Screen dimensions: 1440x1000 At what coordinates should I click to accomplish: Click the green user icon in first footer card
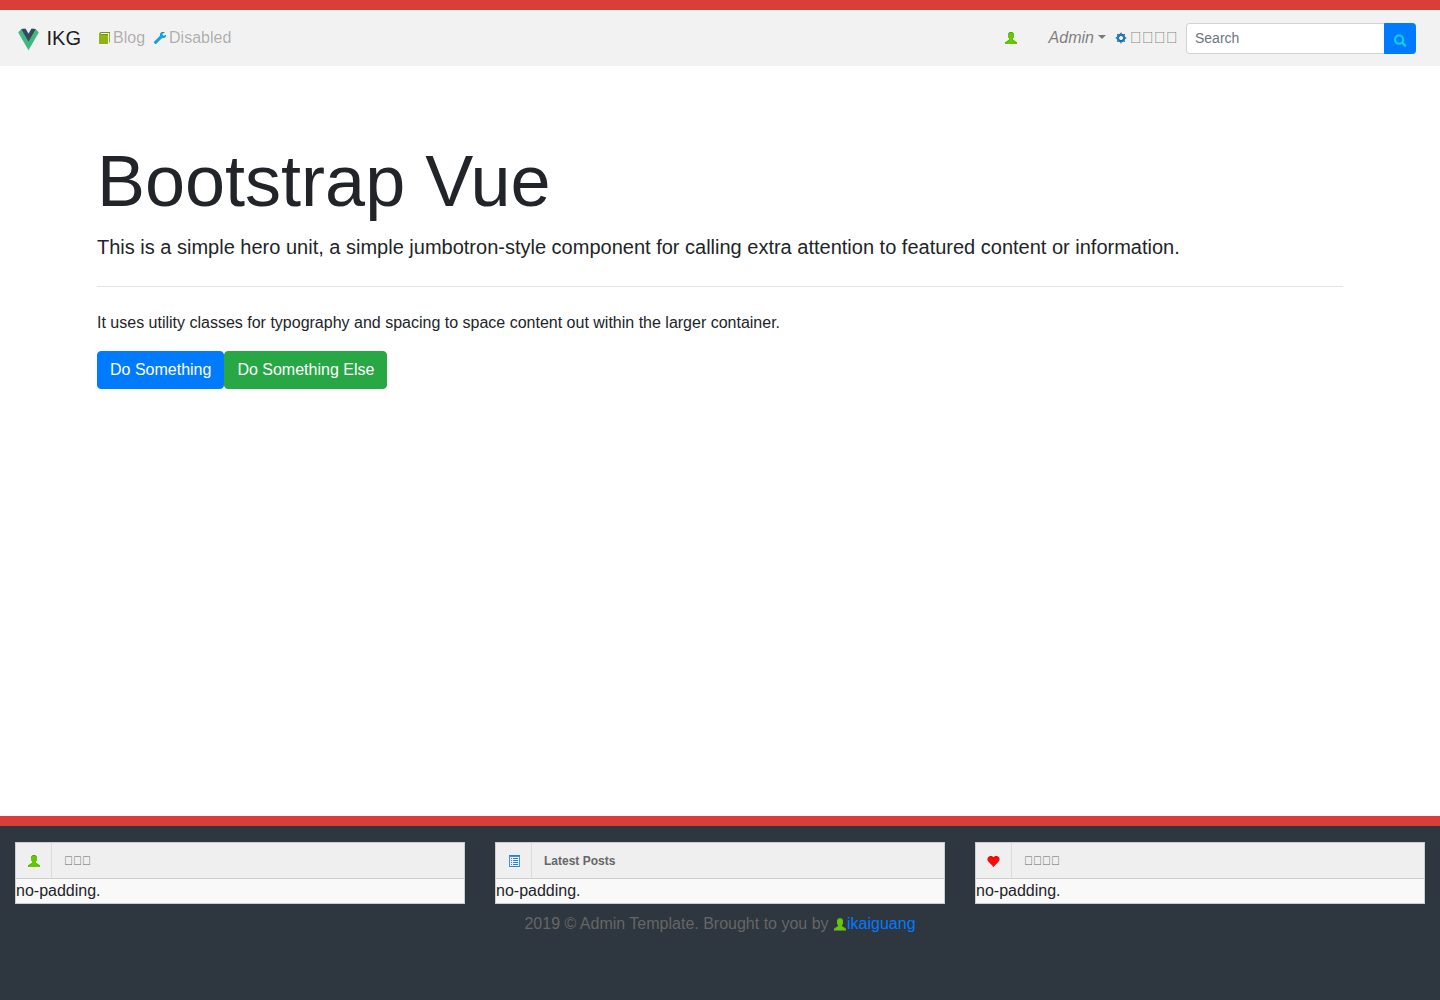click(x=34, y=861)
